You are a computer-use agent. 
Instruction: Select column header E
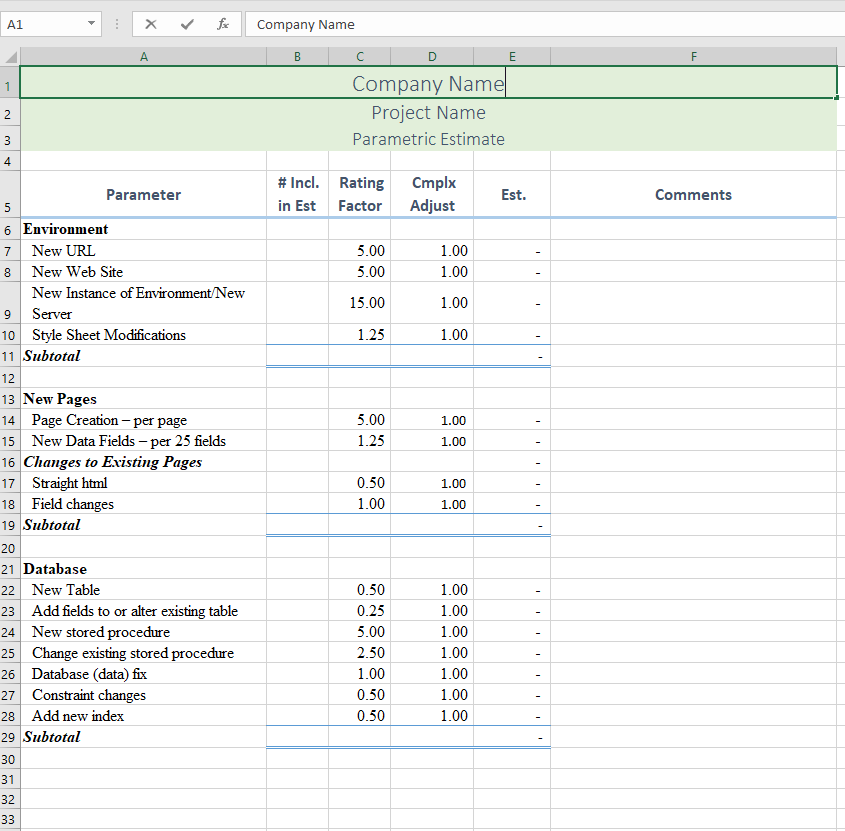coord(513,56)
